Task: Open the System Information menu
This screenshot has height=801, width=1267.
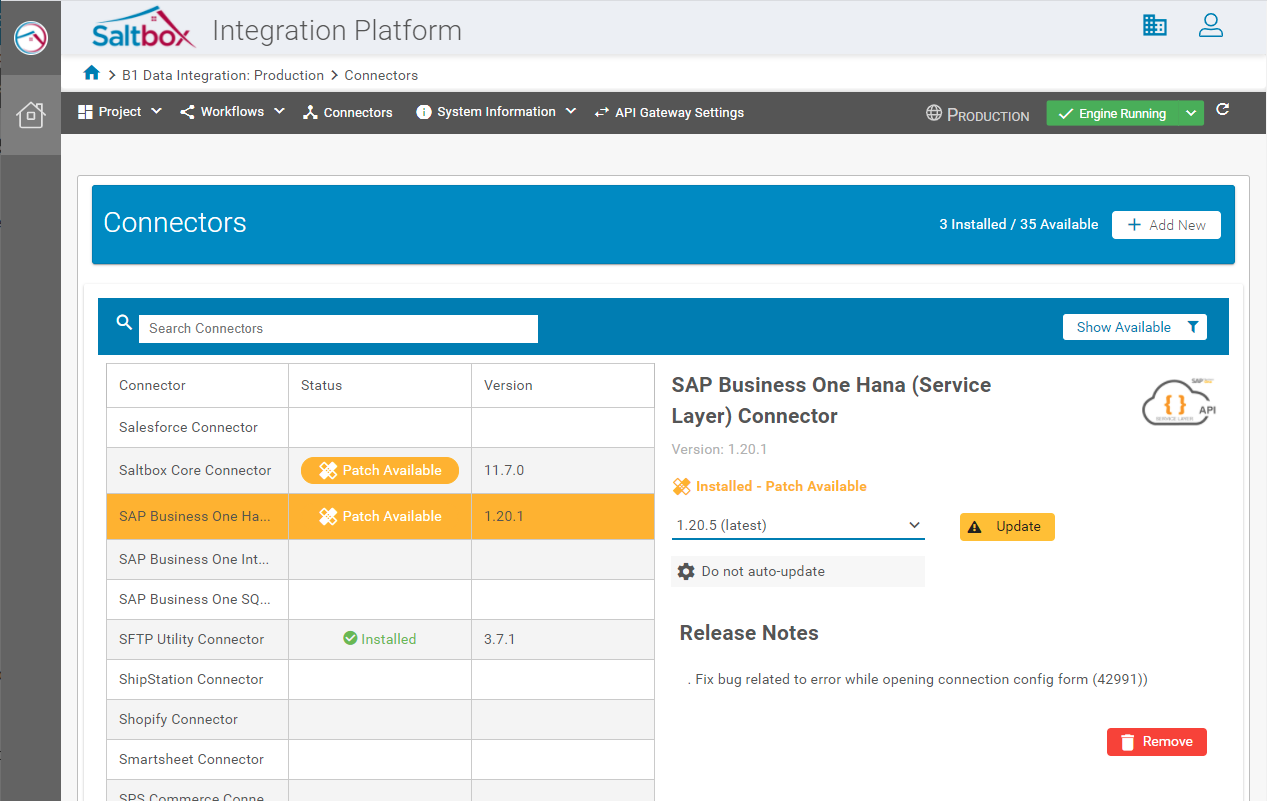Action: click(496, 112)
